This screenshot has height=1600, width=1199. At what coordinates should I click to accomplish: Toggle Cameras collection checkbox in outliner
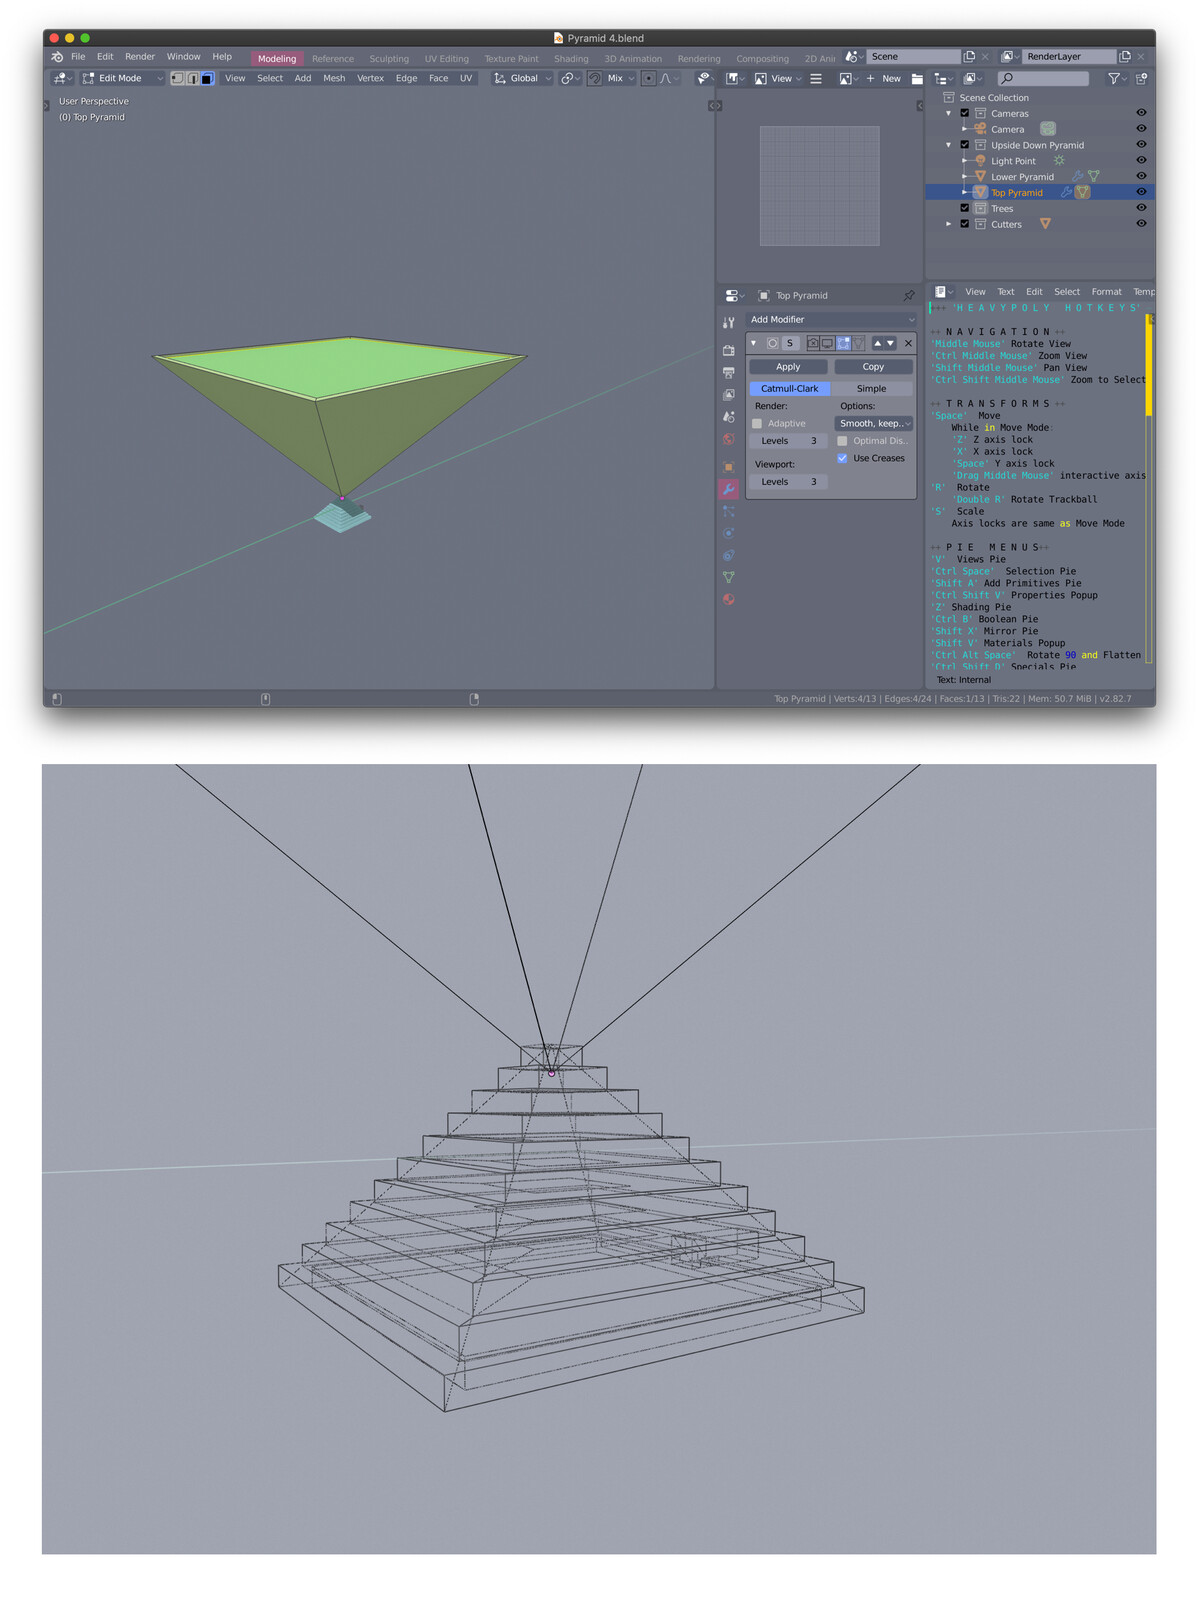[x=965, y=113]
